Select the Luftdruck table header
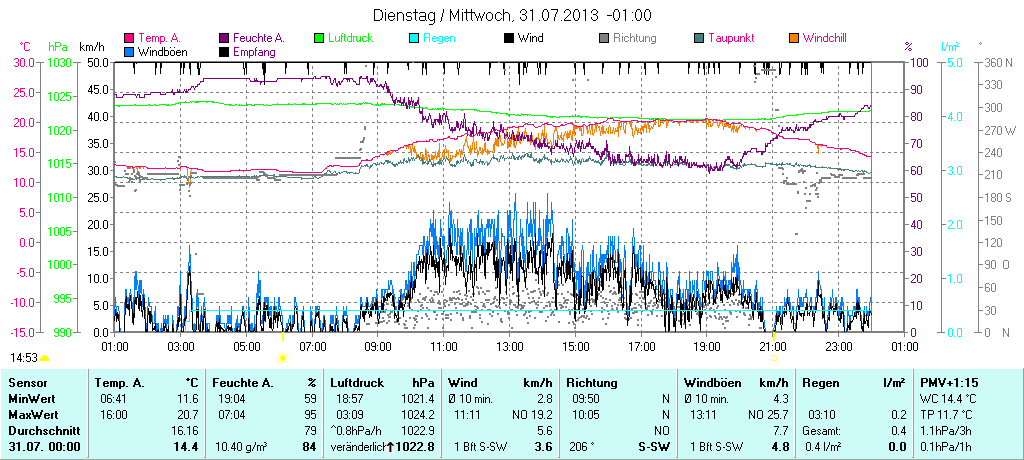Screen dimensions: 1024x460 (355, 382)
